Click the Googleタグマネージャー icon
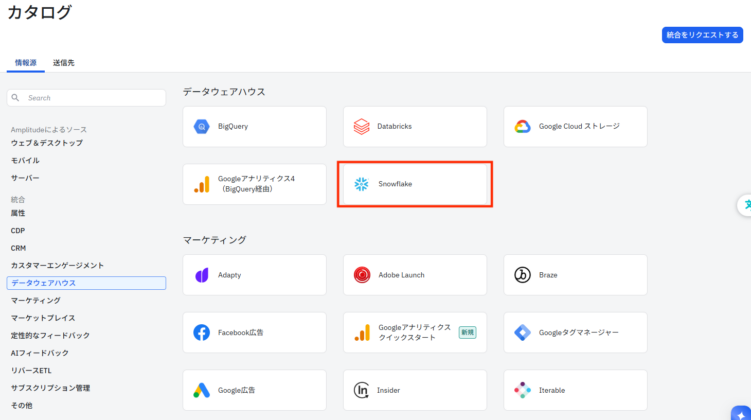 tap(522, 332)
